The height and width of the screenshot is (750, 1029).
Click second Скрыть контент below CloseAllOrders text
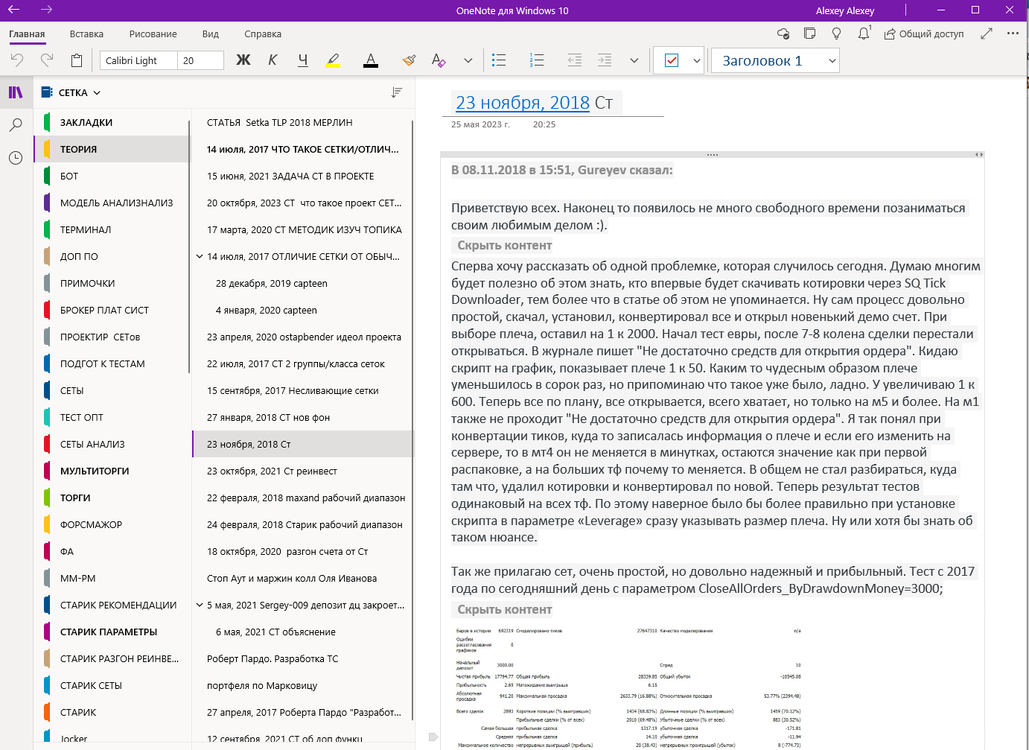504,610
